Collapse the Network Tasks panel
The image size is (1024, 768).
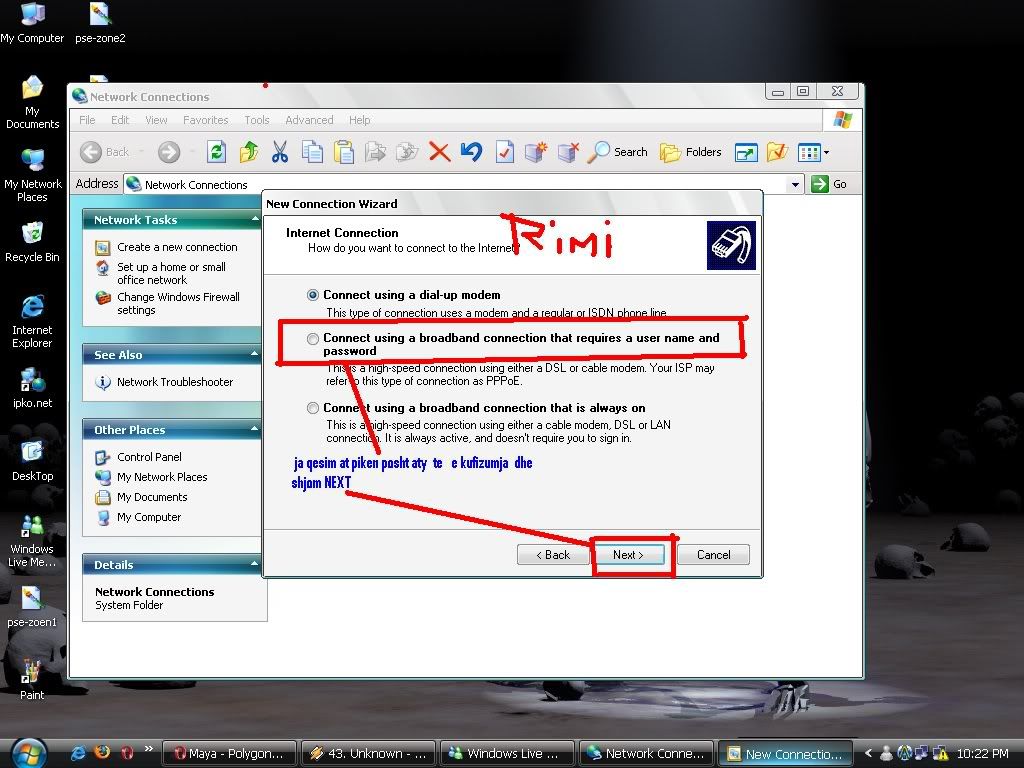[x=255, y=219]
